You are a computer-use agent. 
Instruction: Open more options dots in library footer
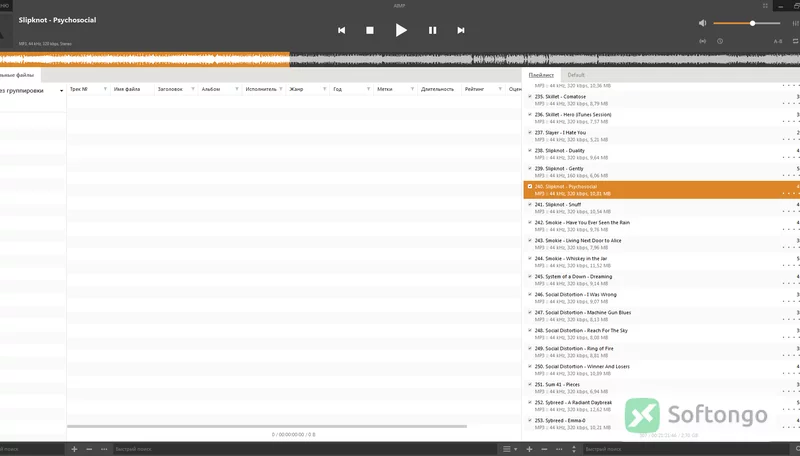pos(104,449)
